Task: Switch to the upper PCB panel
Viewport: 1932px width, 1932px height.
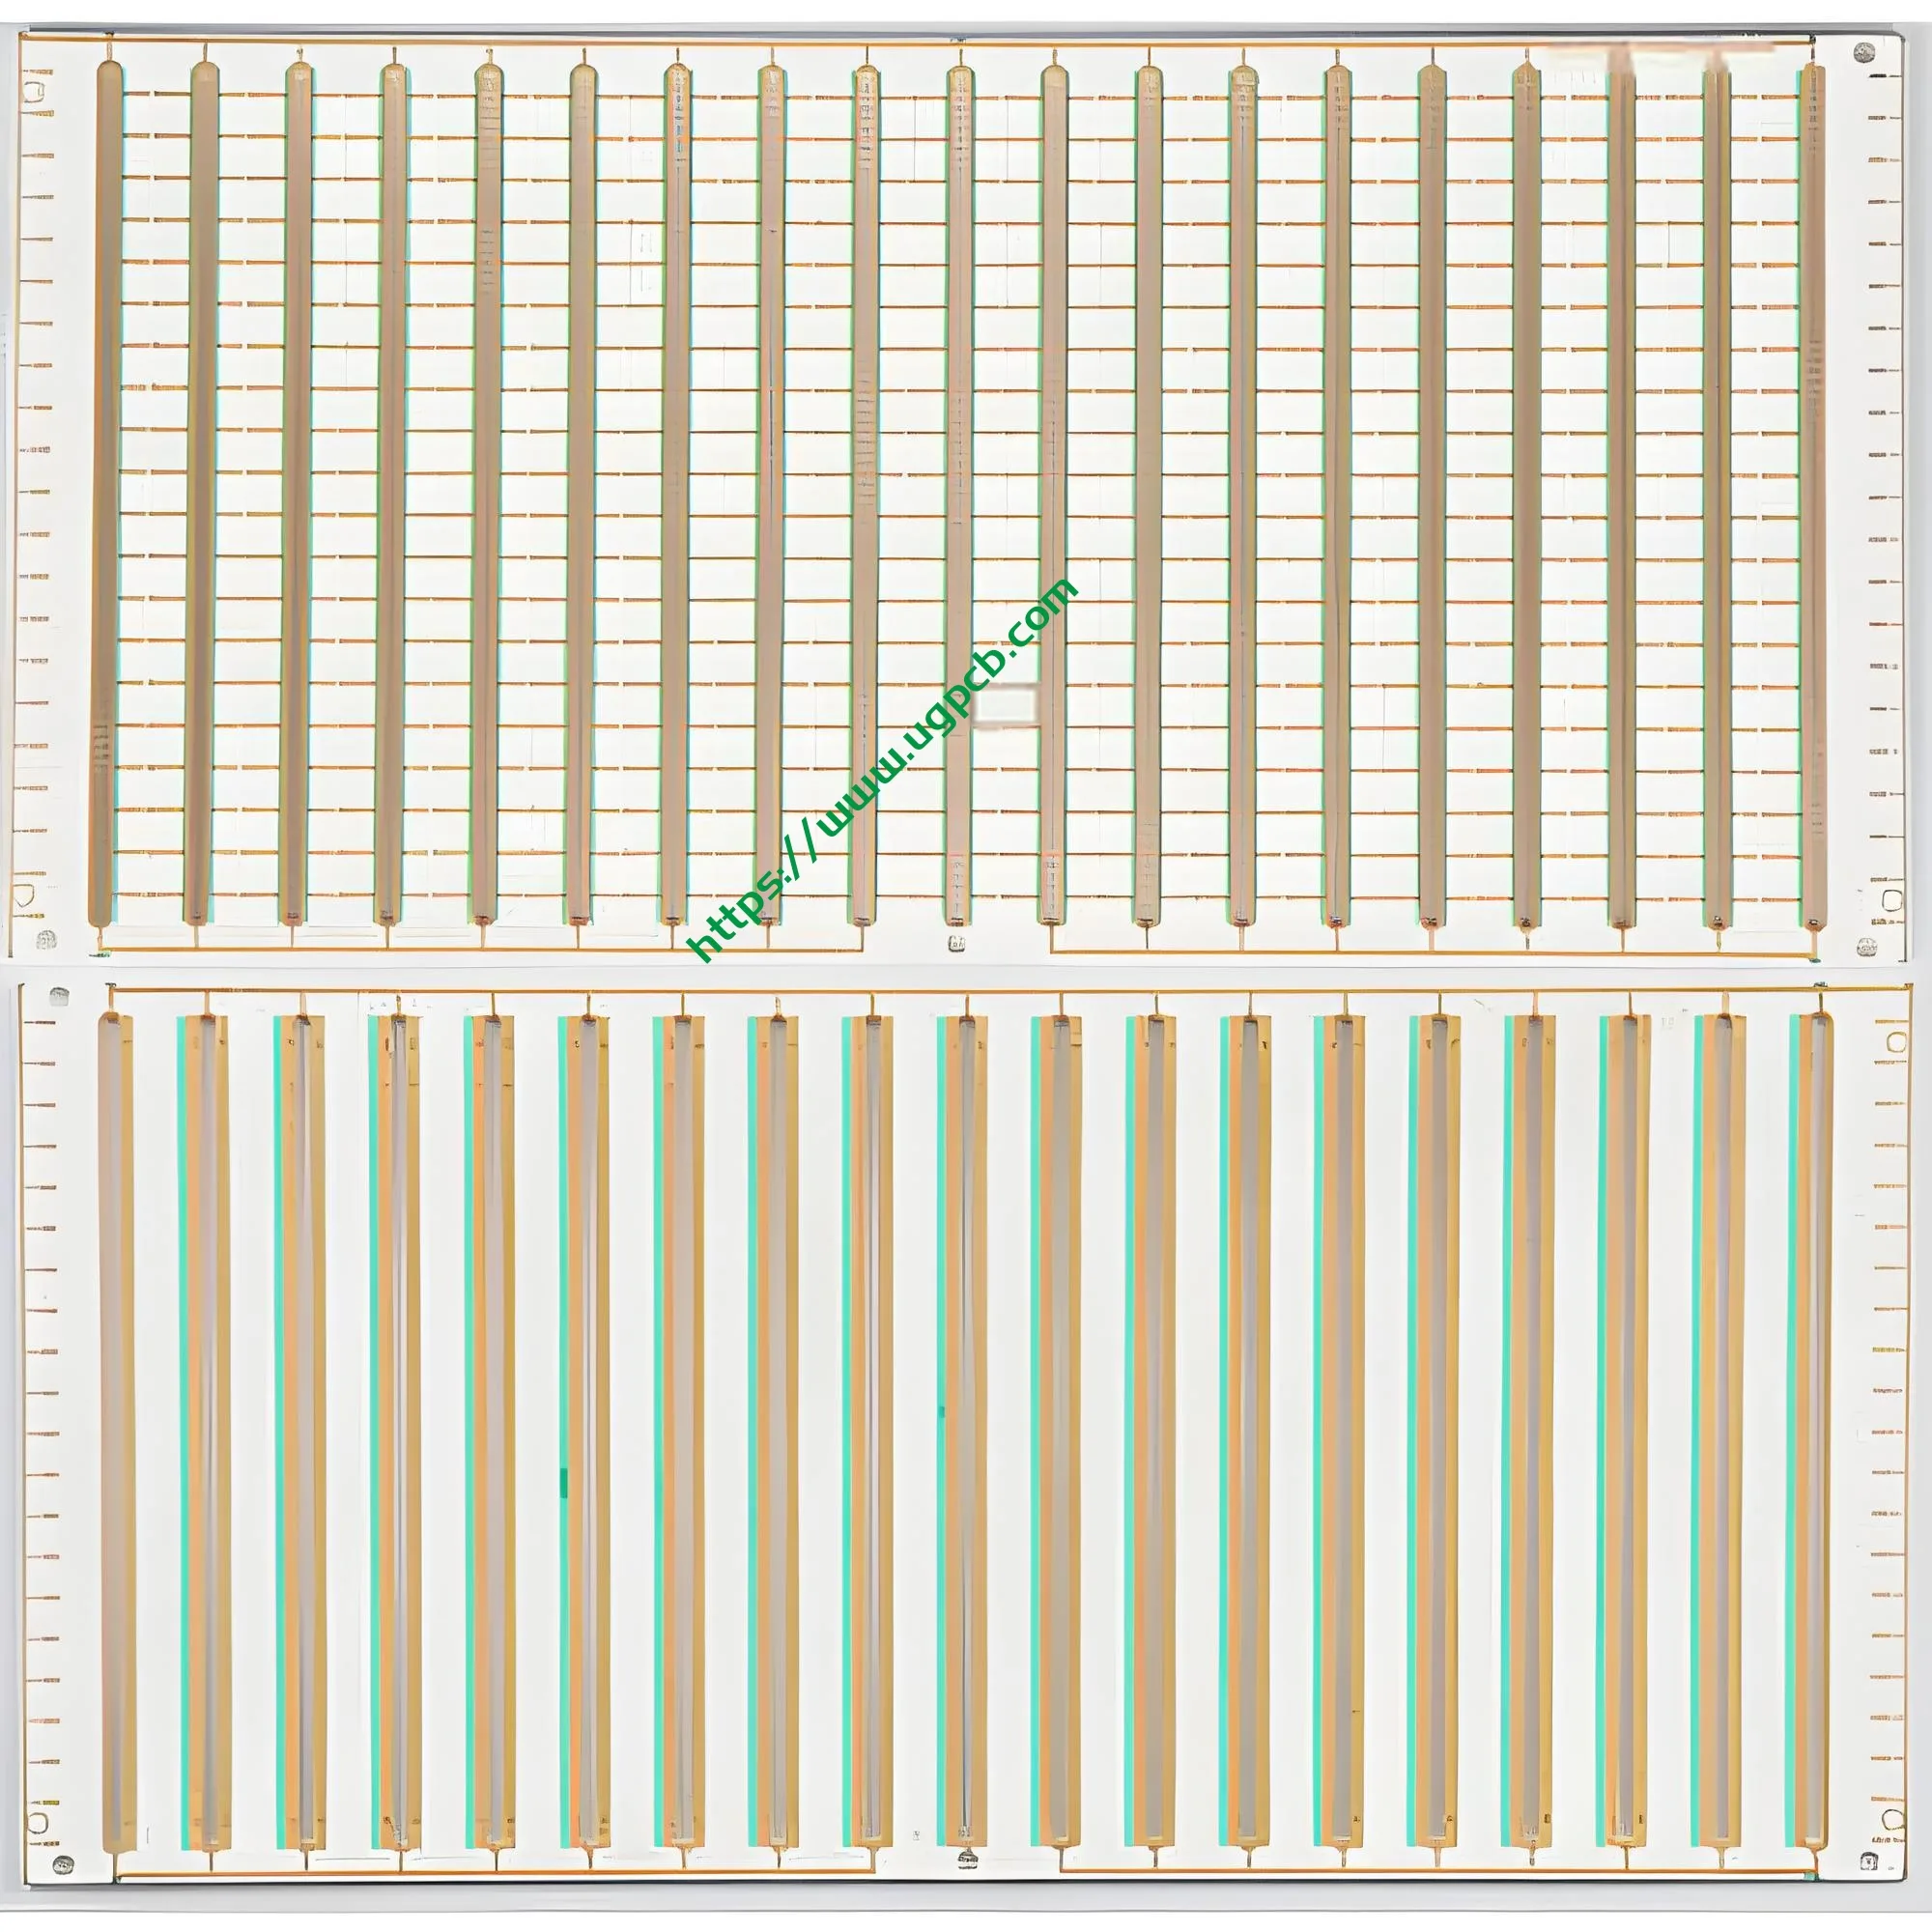Action: (960, 500)
